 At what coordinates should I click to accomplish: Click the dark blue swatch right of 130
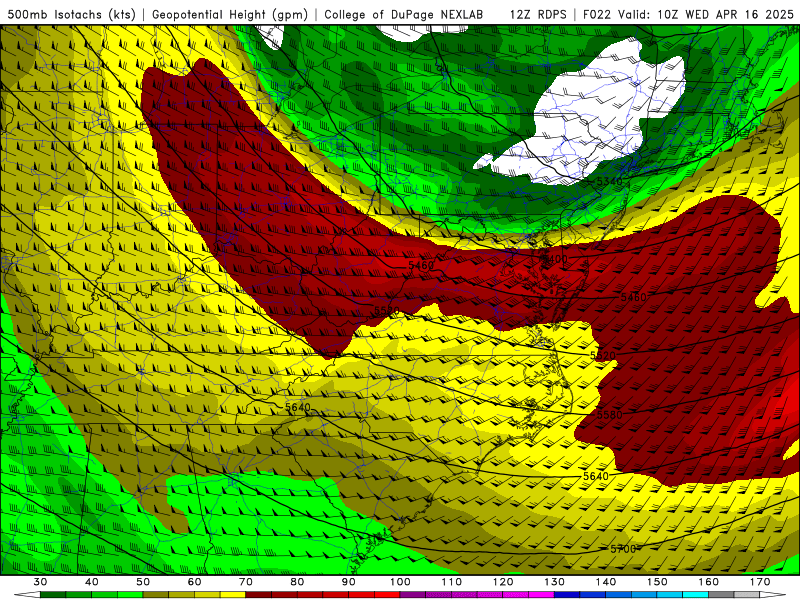coord(567,595)
